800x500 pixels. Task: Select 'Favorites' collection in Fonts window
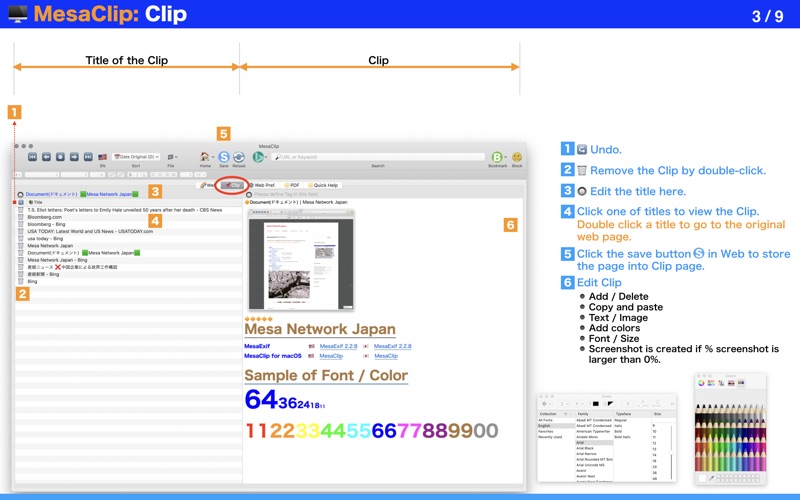coord(545,431)
